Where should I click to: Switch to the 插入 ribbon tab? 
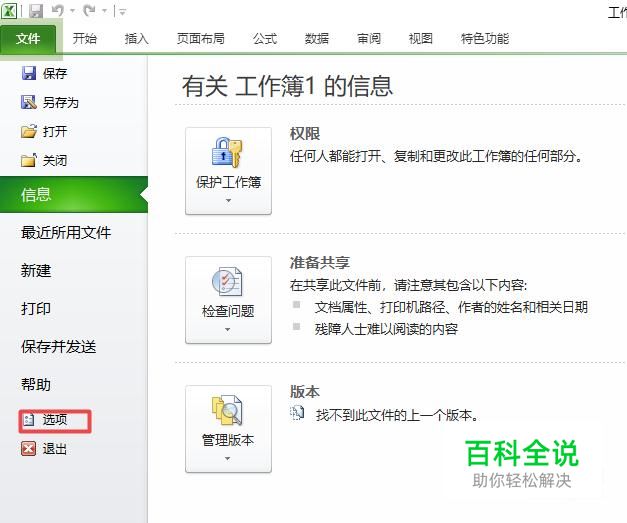coord(136,39)
